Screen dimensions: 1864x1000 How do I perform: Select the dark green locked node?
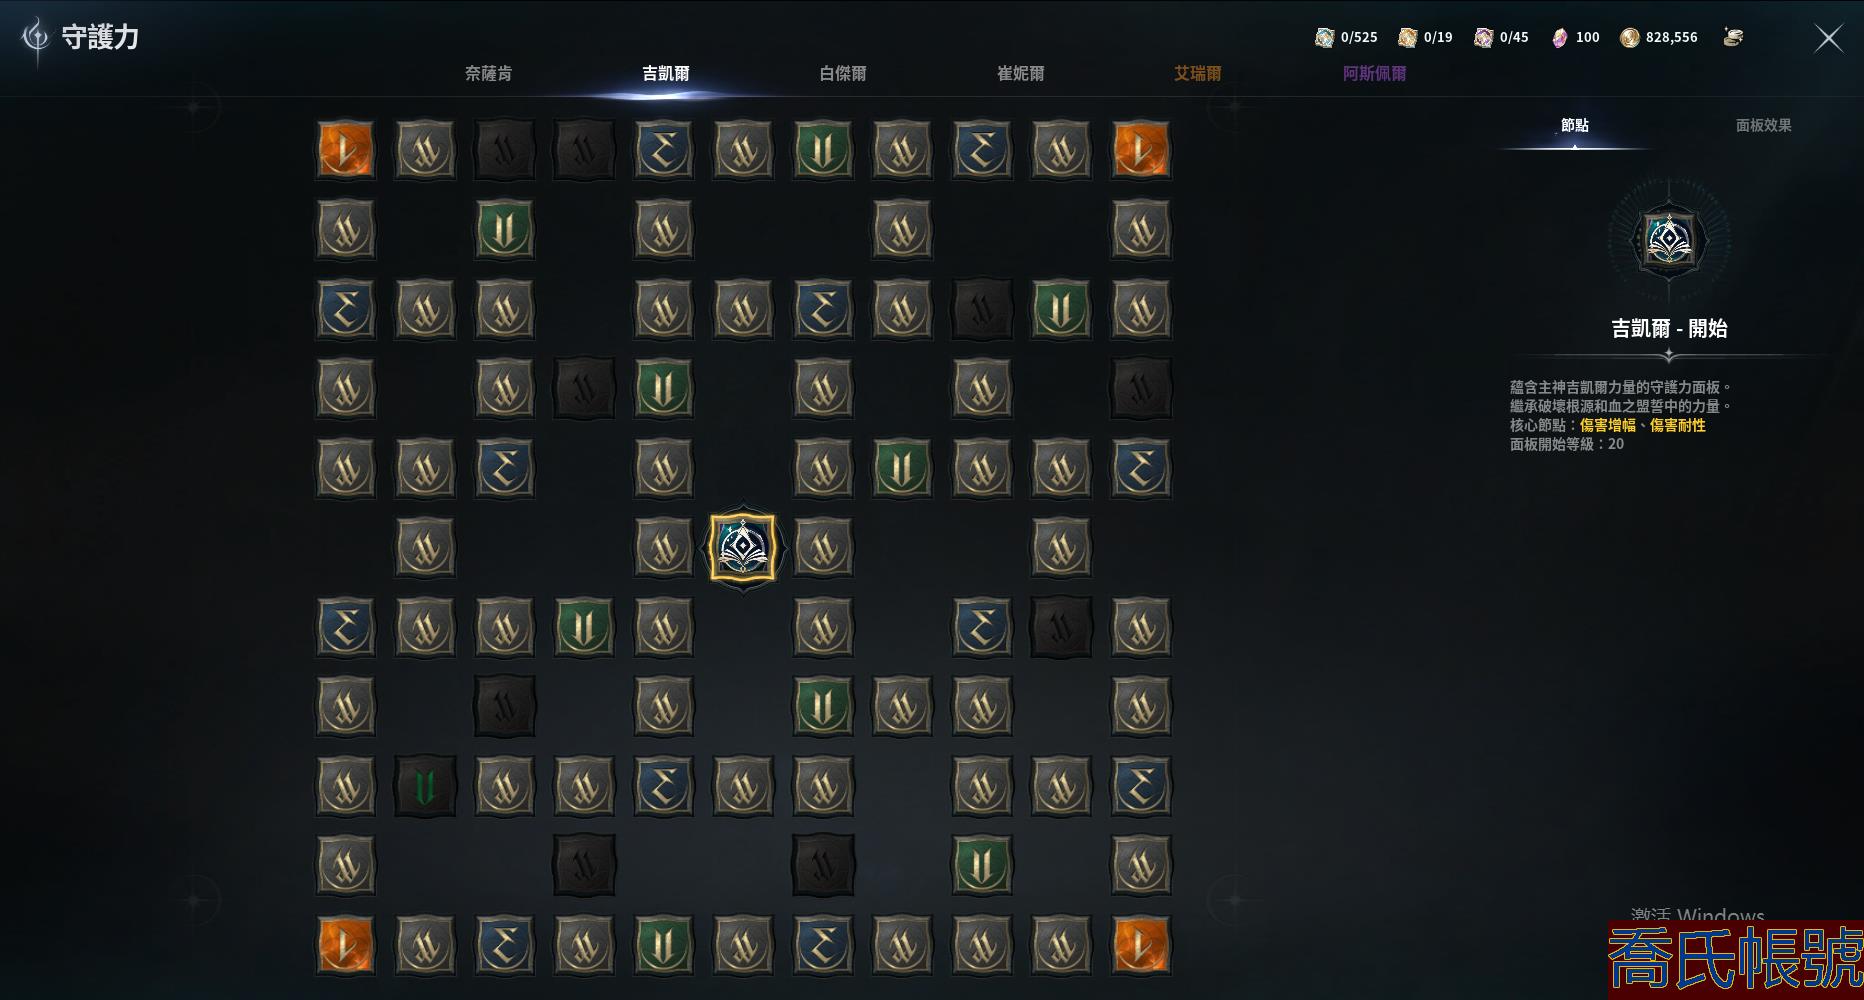[x=425, y=786]
